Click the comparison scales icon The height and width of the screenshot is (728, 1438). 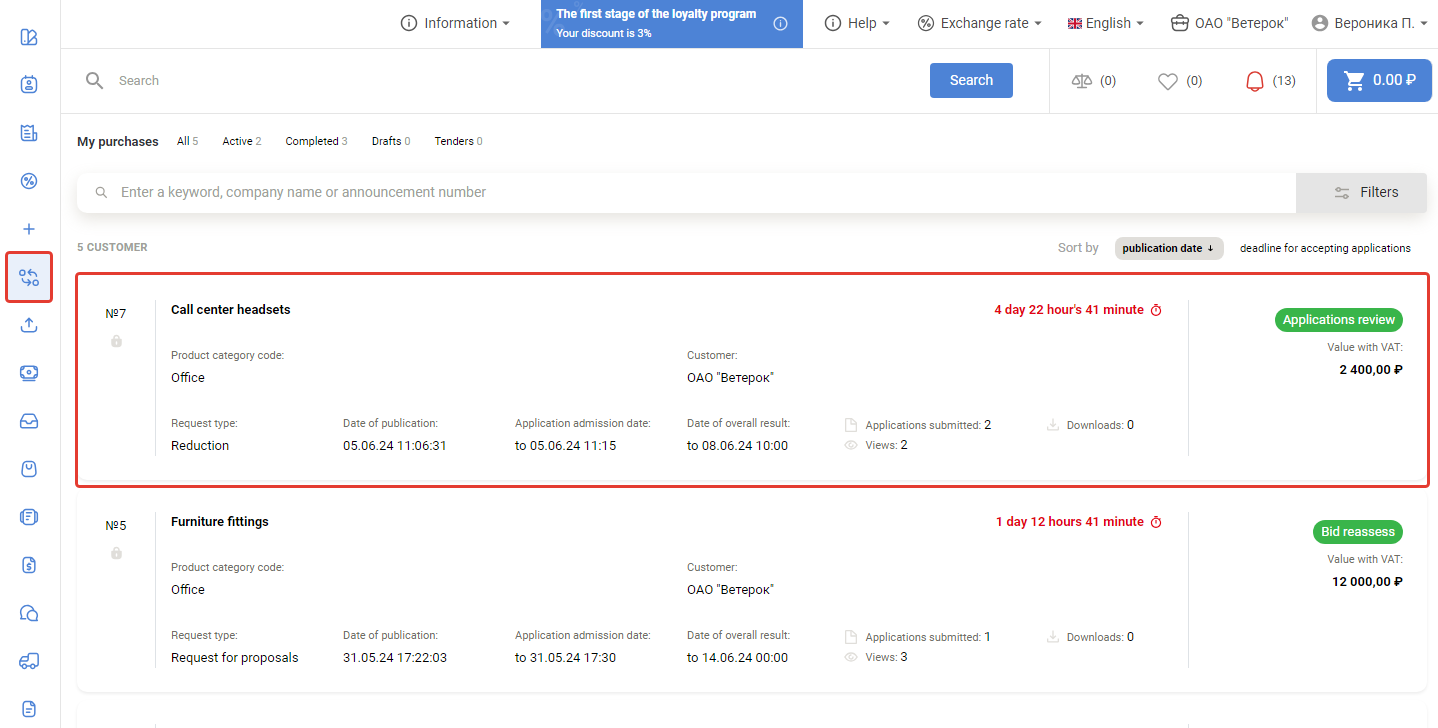(x=1081, y=81)
